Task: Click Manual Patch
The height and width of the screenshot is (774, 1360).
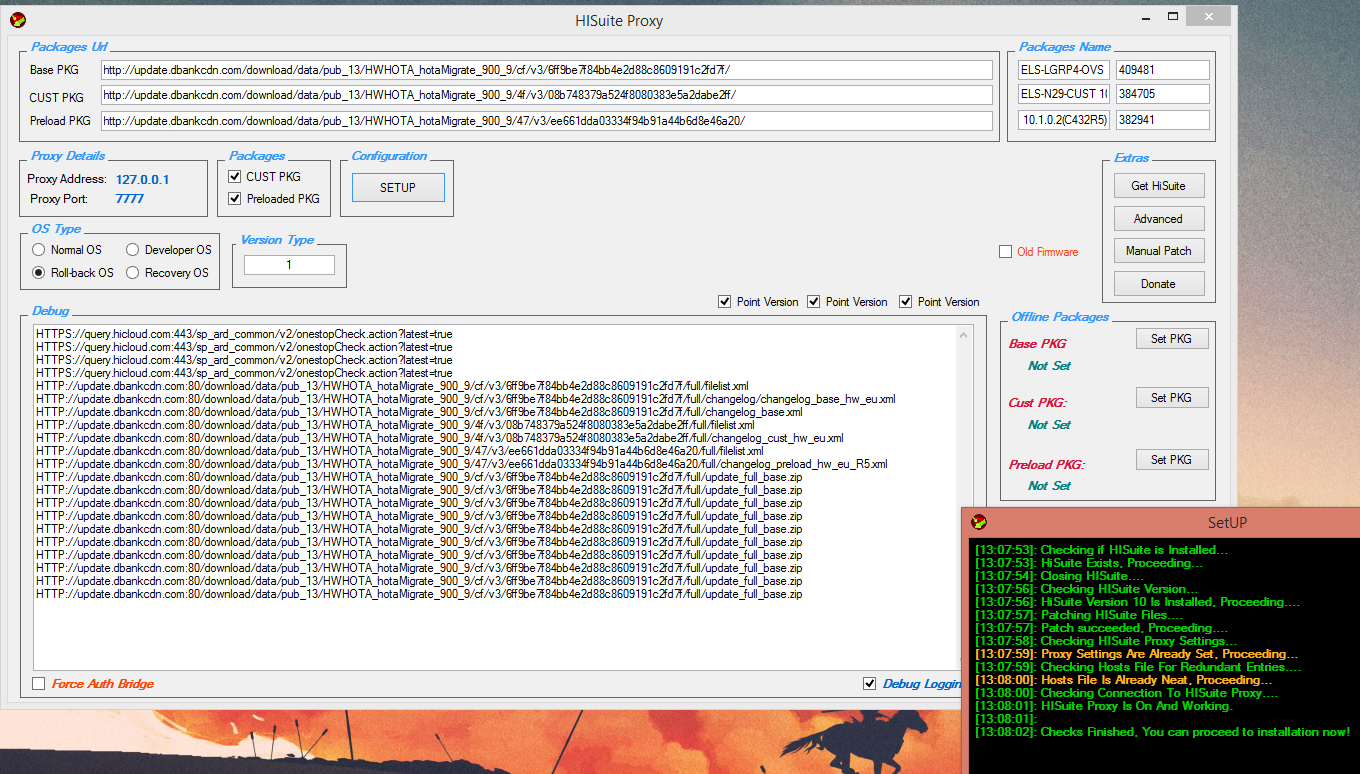Action: [x=1158, y=250]
